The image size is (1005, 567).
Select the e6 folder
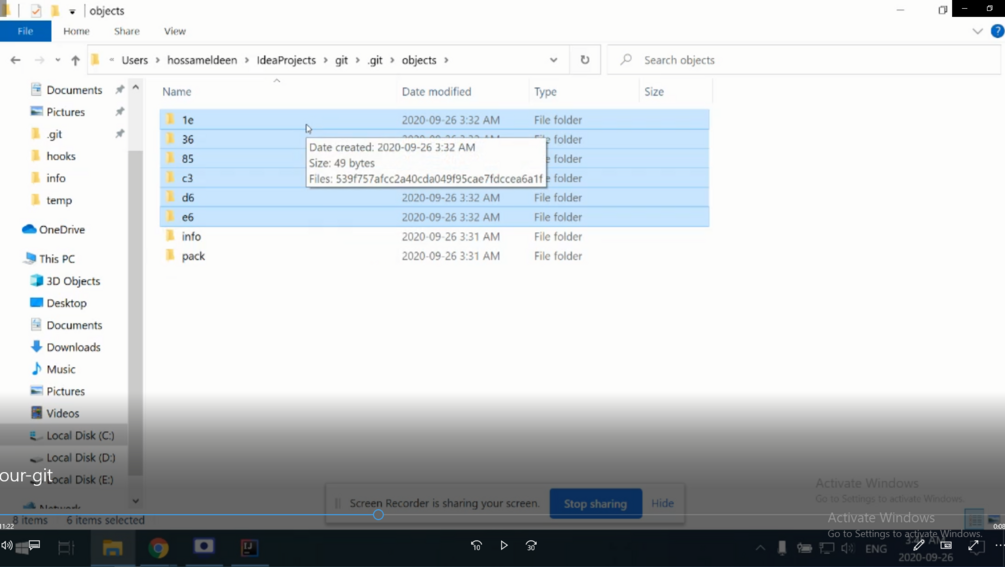pyautogui.click(x=435, y=217)
